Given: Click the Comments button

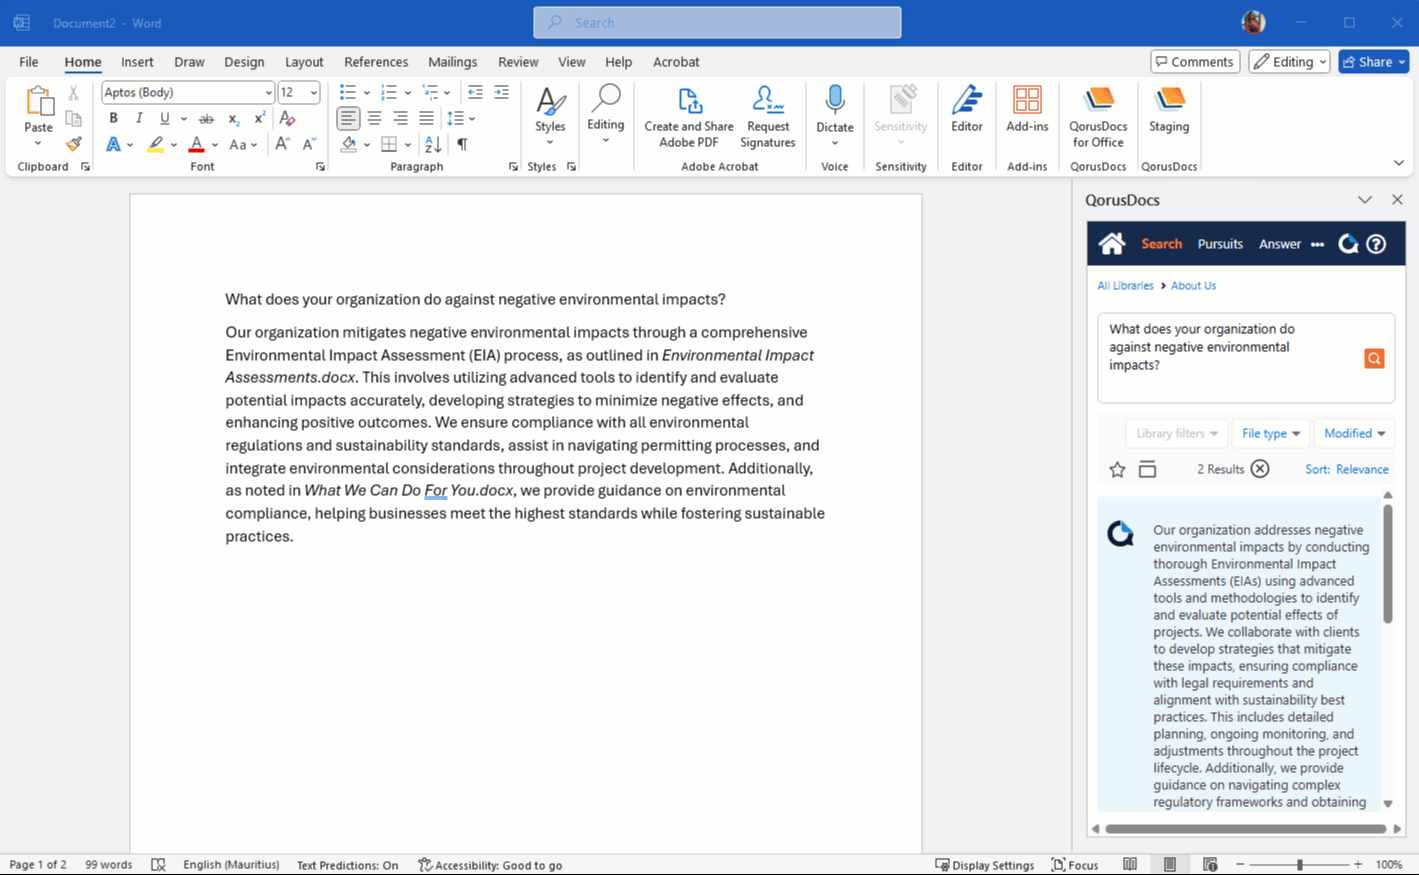Looking at the screenshot, I should (x=1194, y=62).
